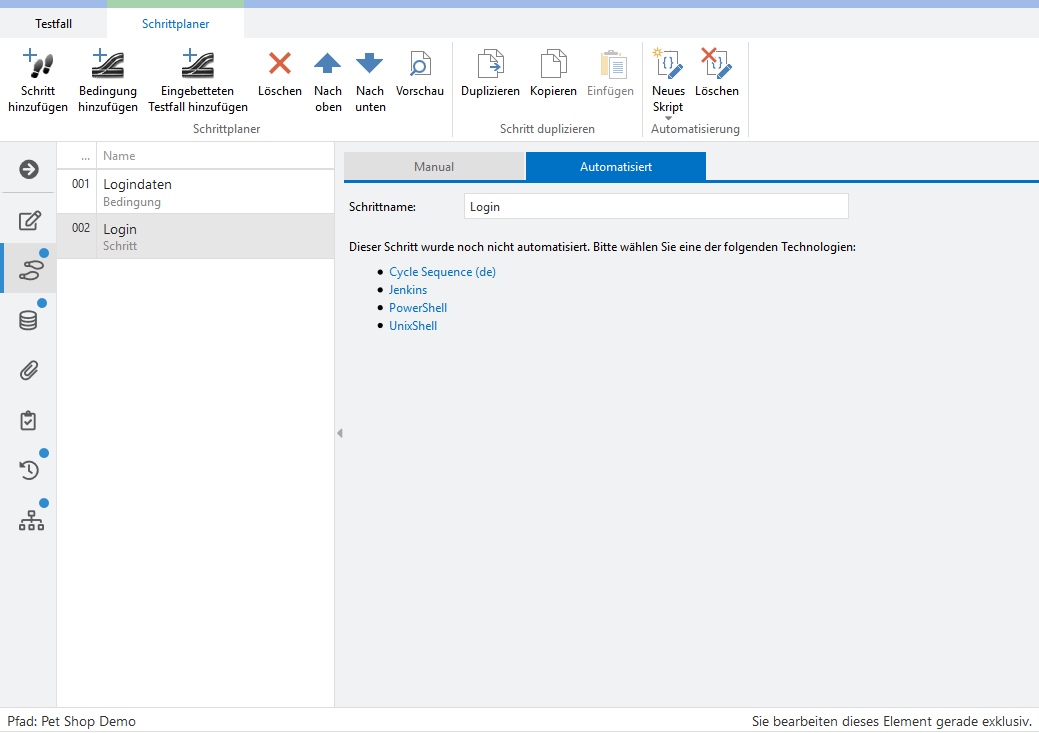The image size is (1039, 733).
Task: Delete the step with red X Löschen
Action: point(280,64)
